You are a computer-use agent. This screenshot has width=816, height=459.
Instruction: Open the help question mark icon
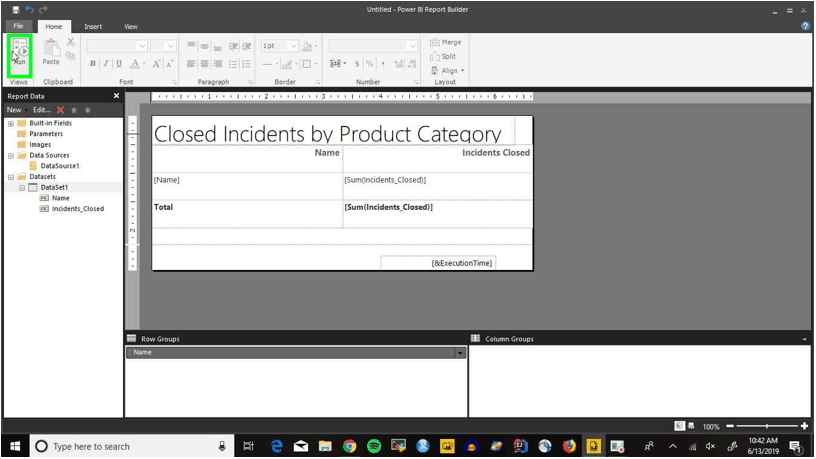805,26
